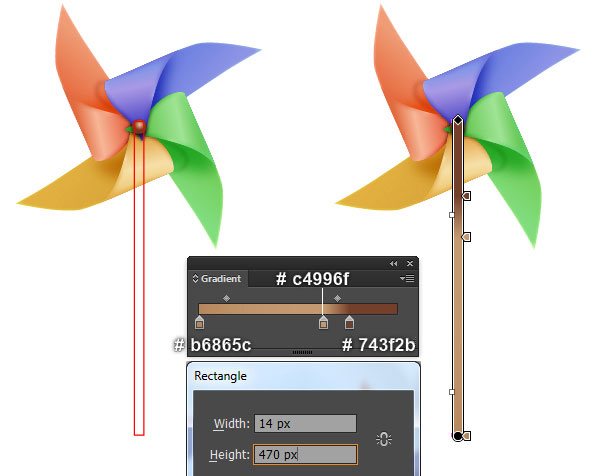Select the middle gradient stop under the bar
Image resolution: width=600 pixels, height=476 pixels.
click(x=323, y=323)
